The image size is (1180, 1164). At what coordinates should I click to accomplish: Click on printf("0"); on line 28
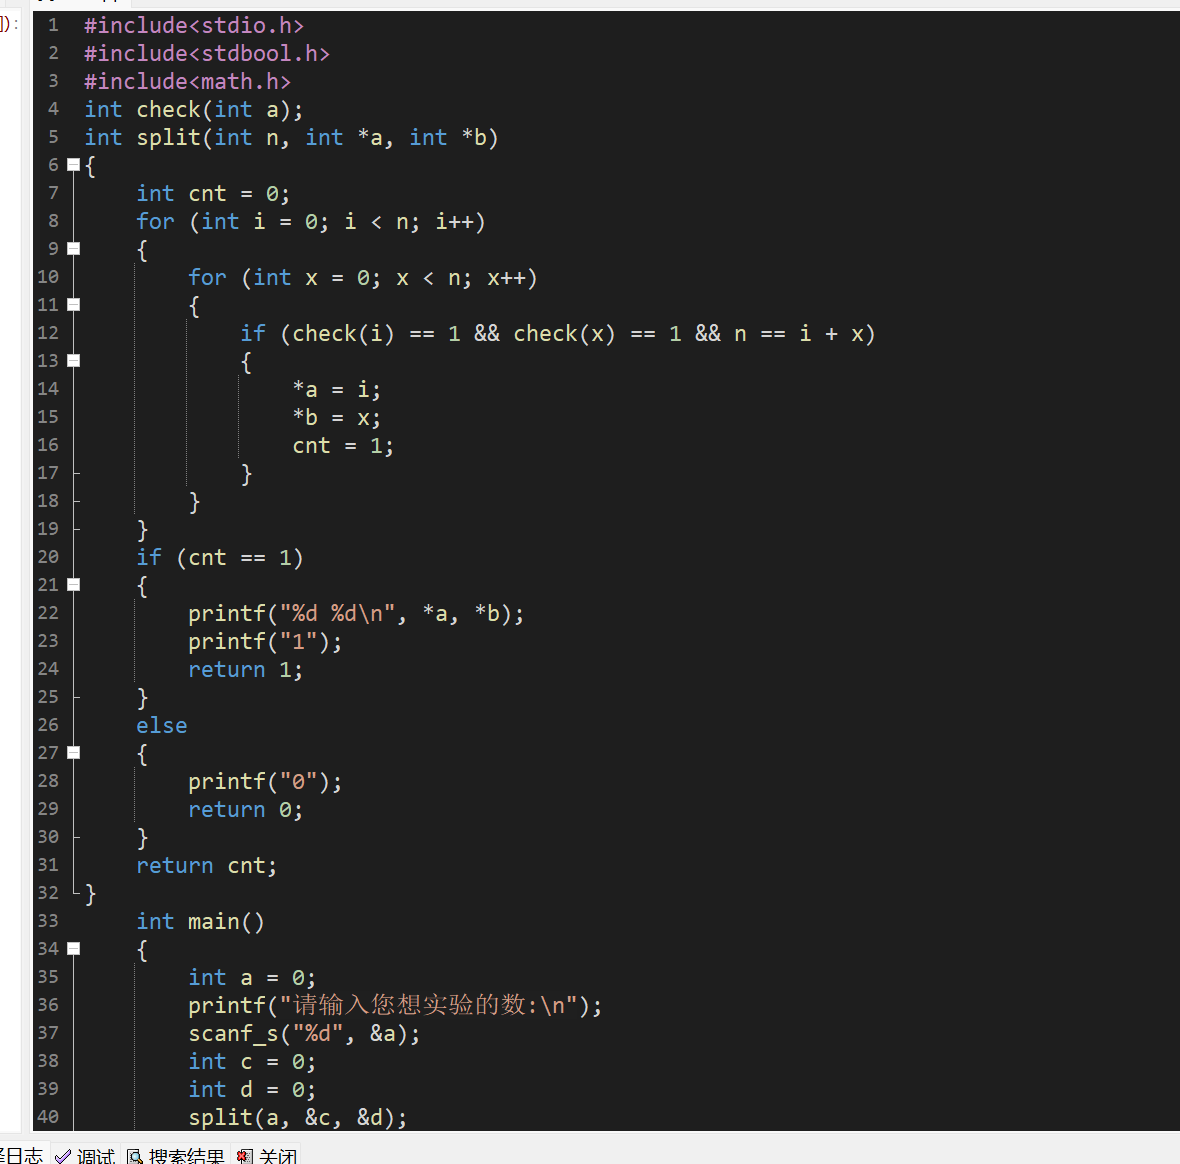point(265,782)
